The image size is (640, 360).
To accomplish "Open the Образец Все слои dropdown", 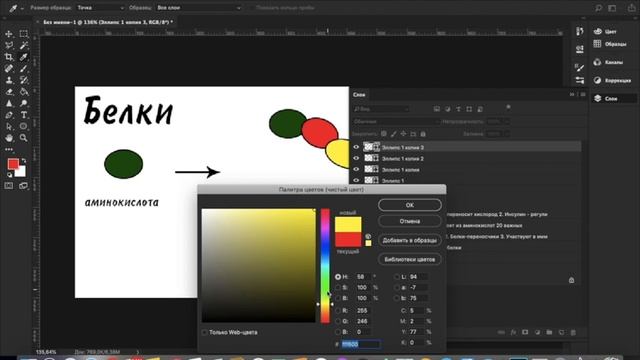I will [x=199, y=8].
